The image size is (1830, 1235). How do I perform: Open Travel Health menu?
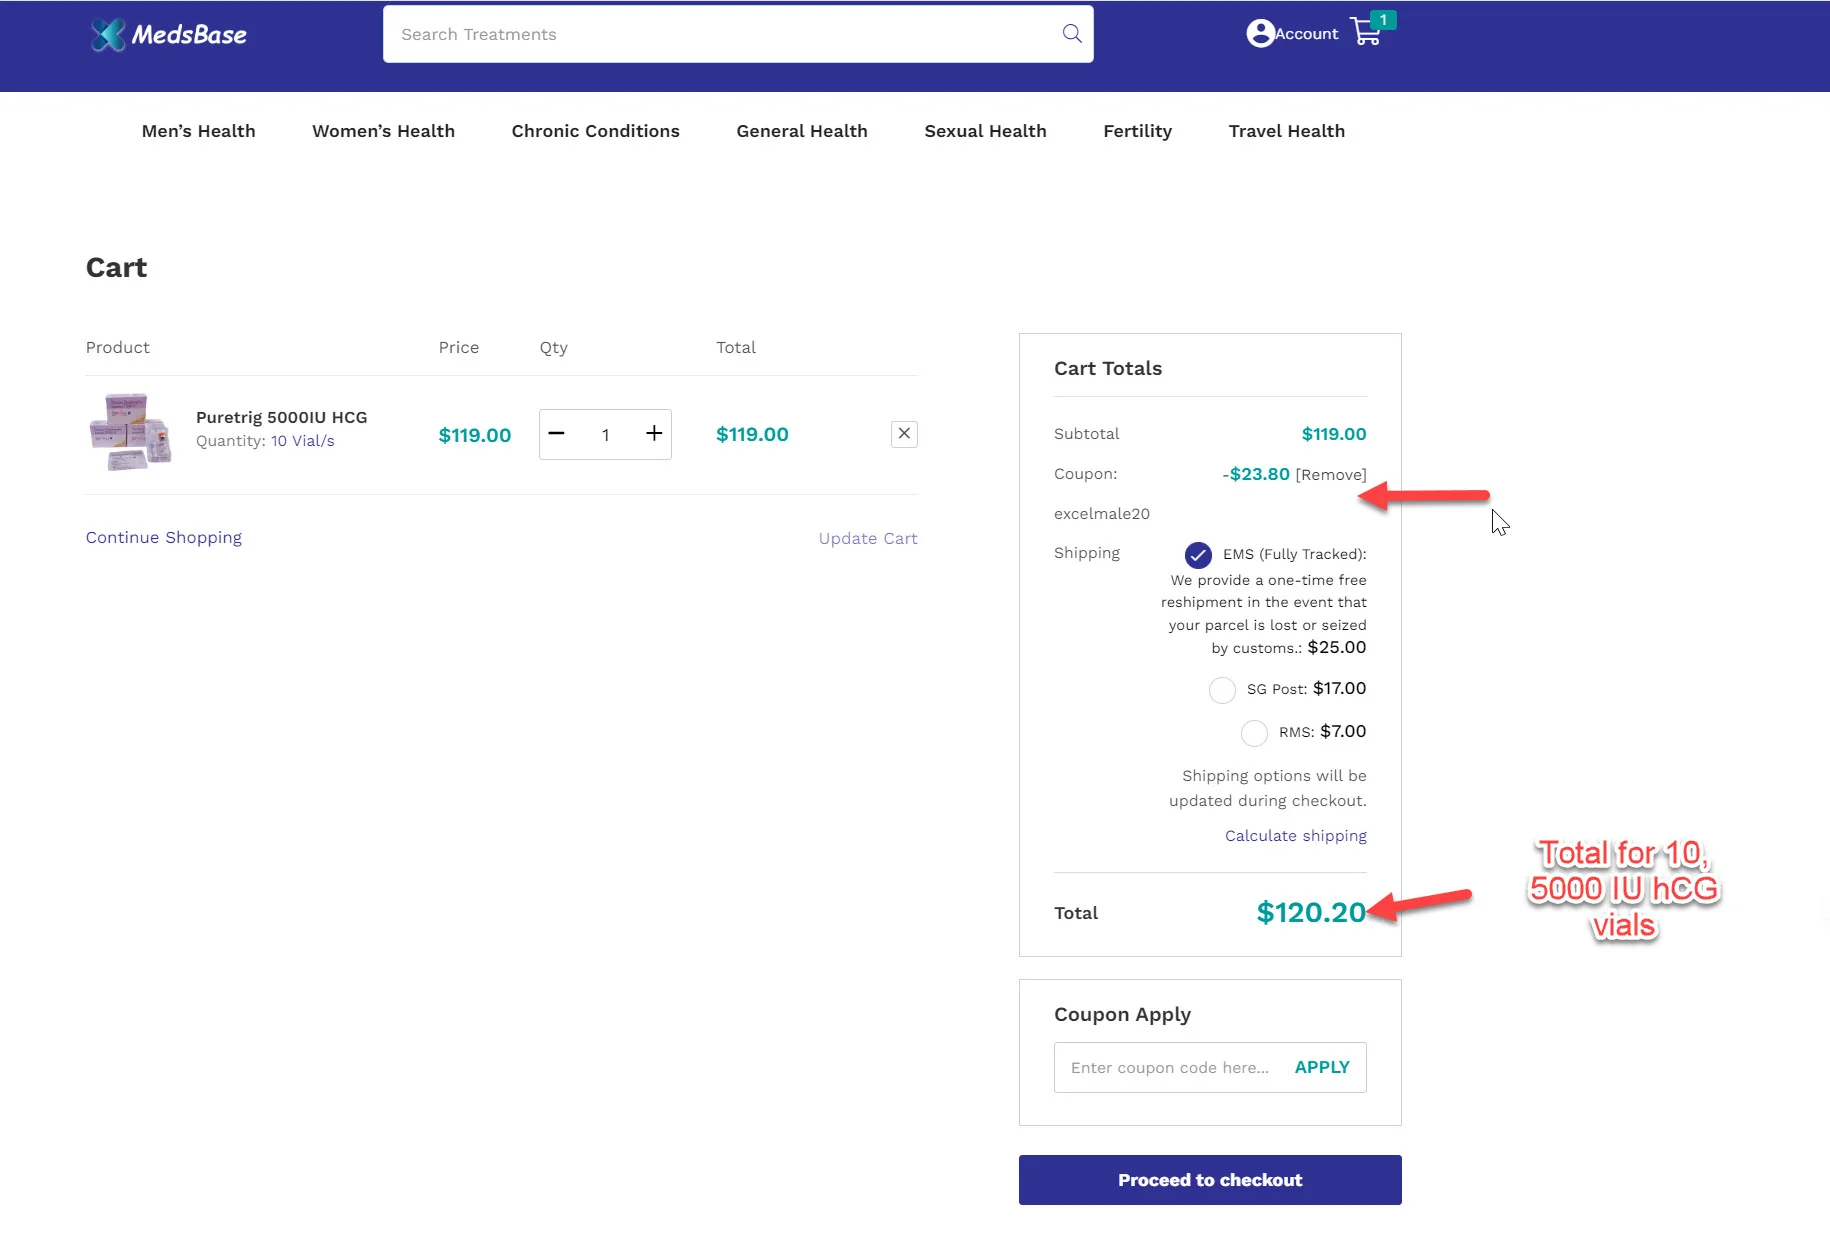pyautogui.click(x=1286, y=131)
